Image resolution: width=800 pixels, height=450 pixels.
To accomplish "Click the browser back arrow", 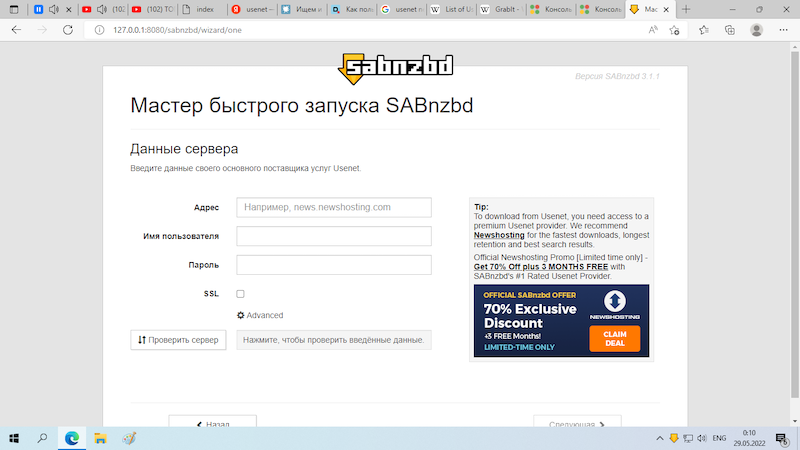I will [16, 30].
